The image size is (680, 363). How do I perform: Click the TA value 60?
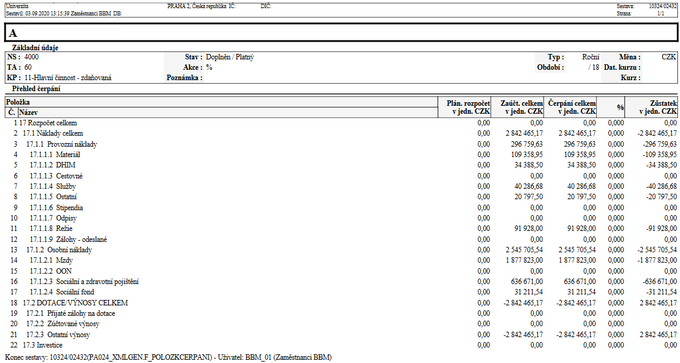tap(28, 67)
